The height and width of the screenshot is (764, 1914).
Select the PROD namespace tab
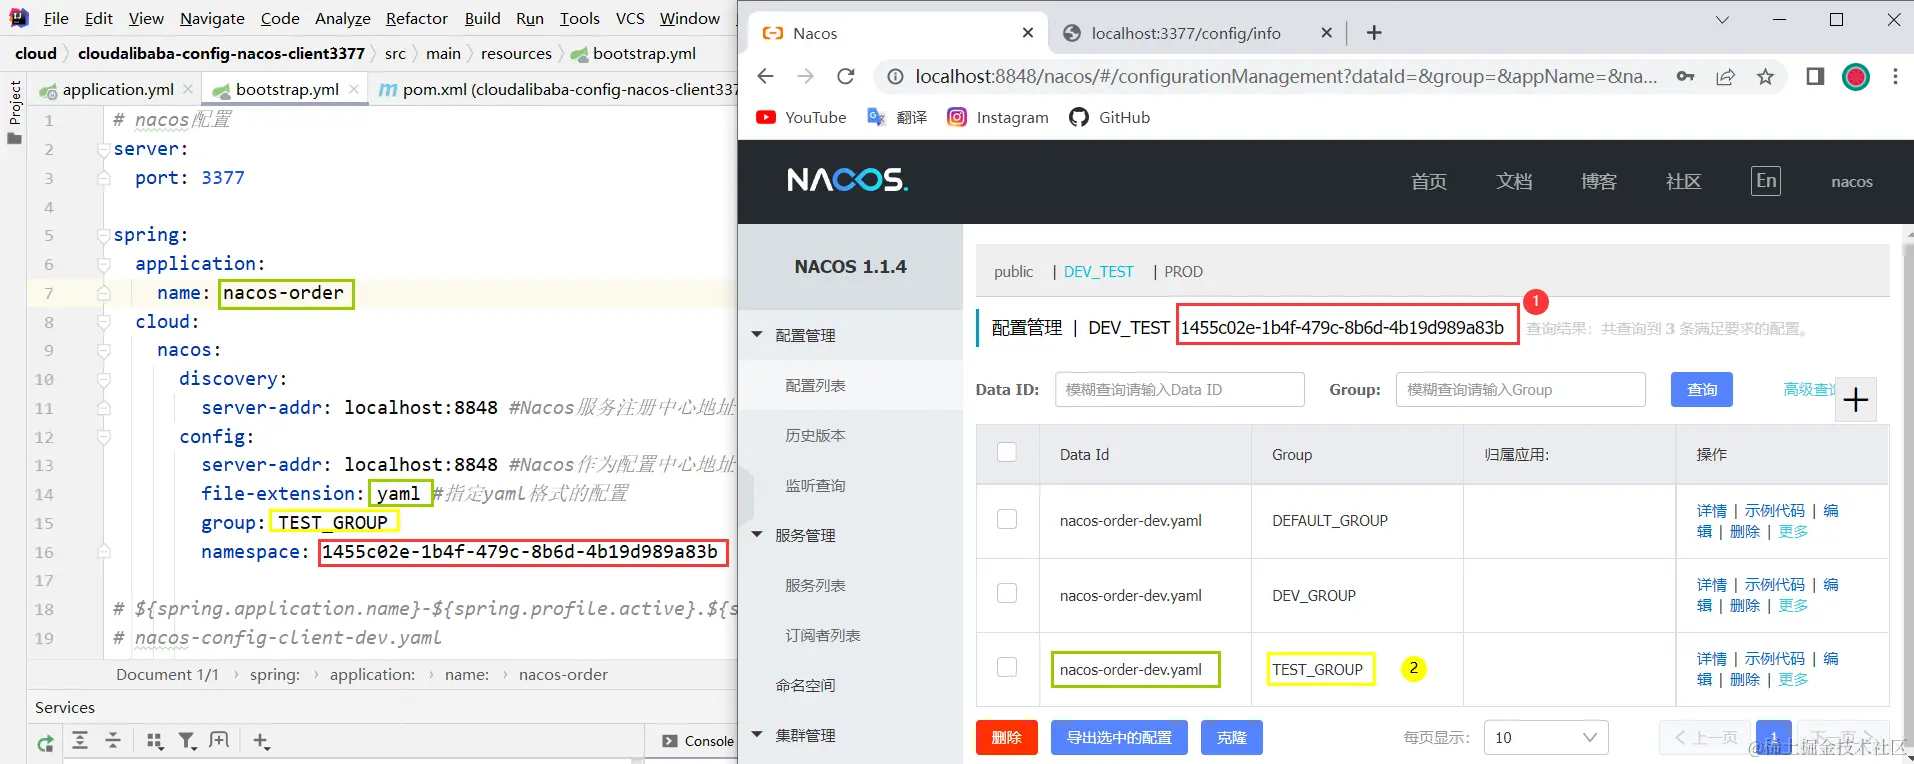coord(1183,271)
